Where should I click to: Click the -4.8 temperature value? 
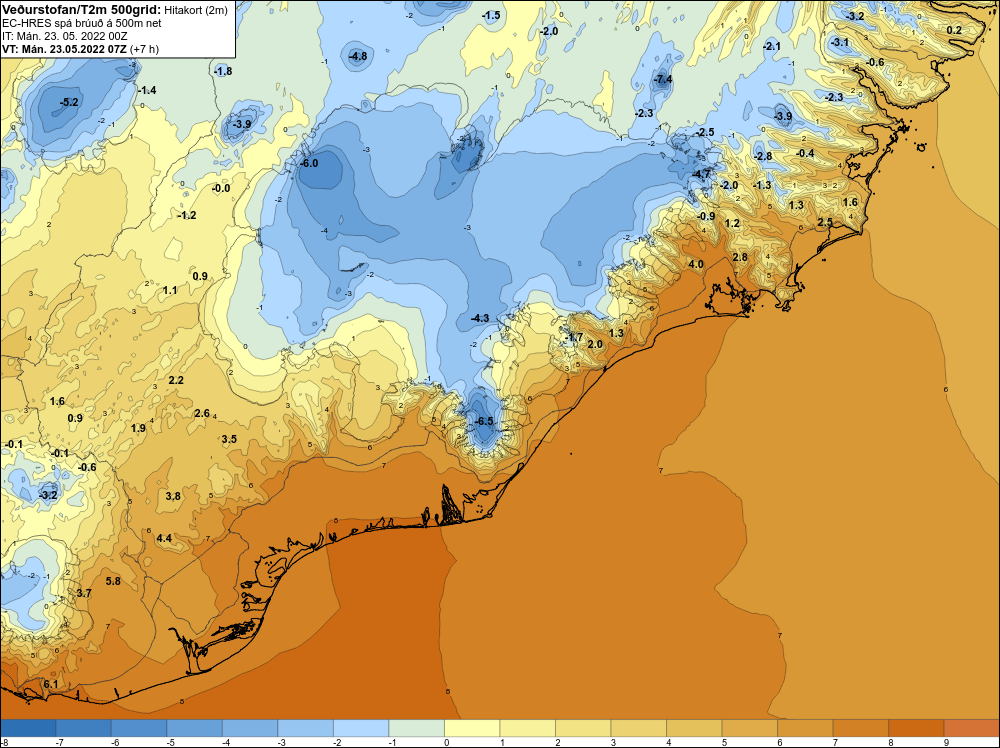[358, 56]
